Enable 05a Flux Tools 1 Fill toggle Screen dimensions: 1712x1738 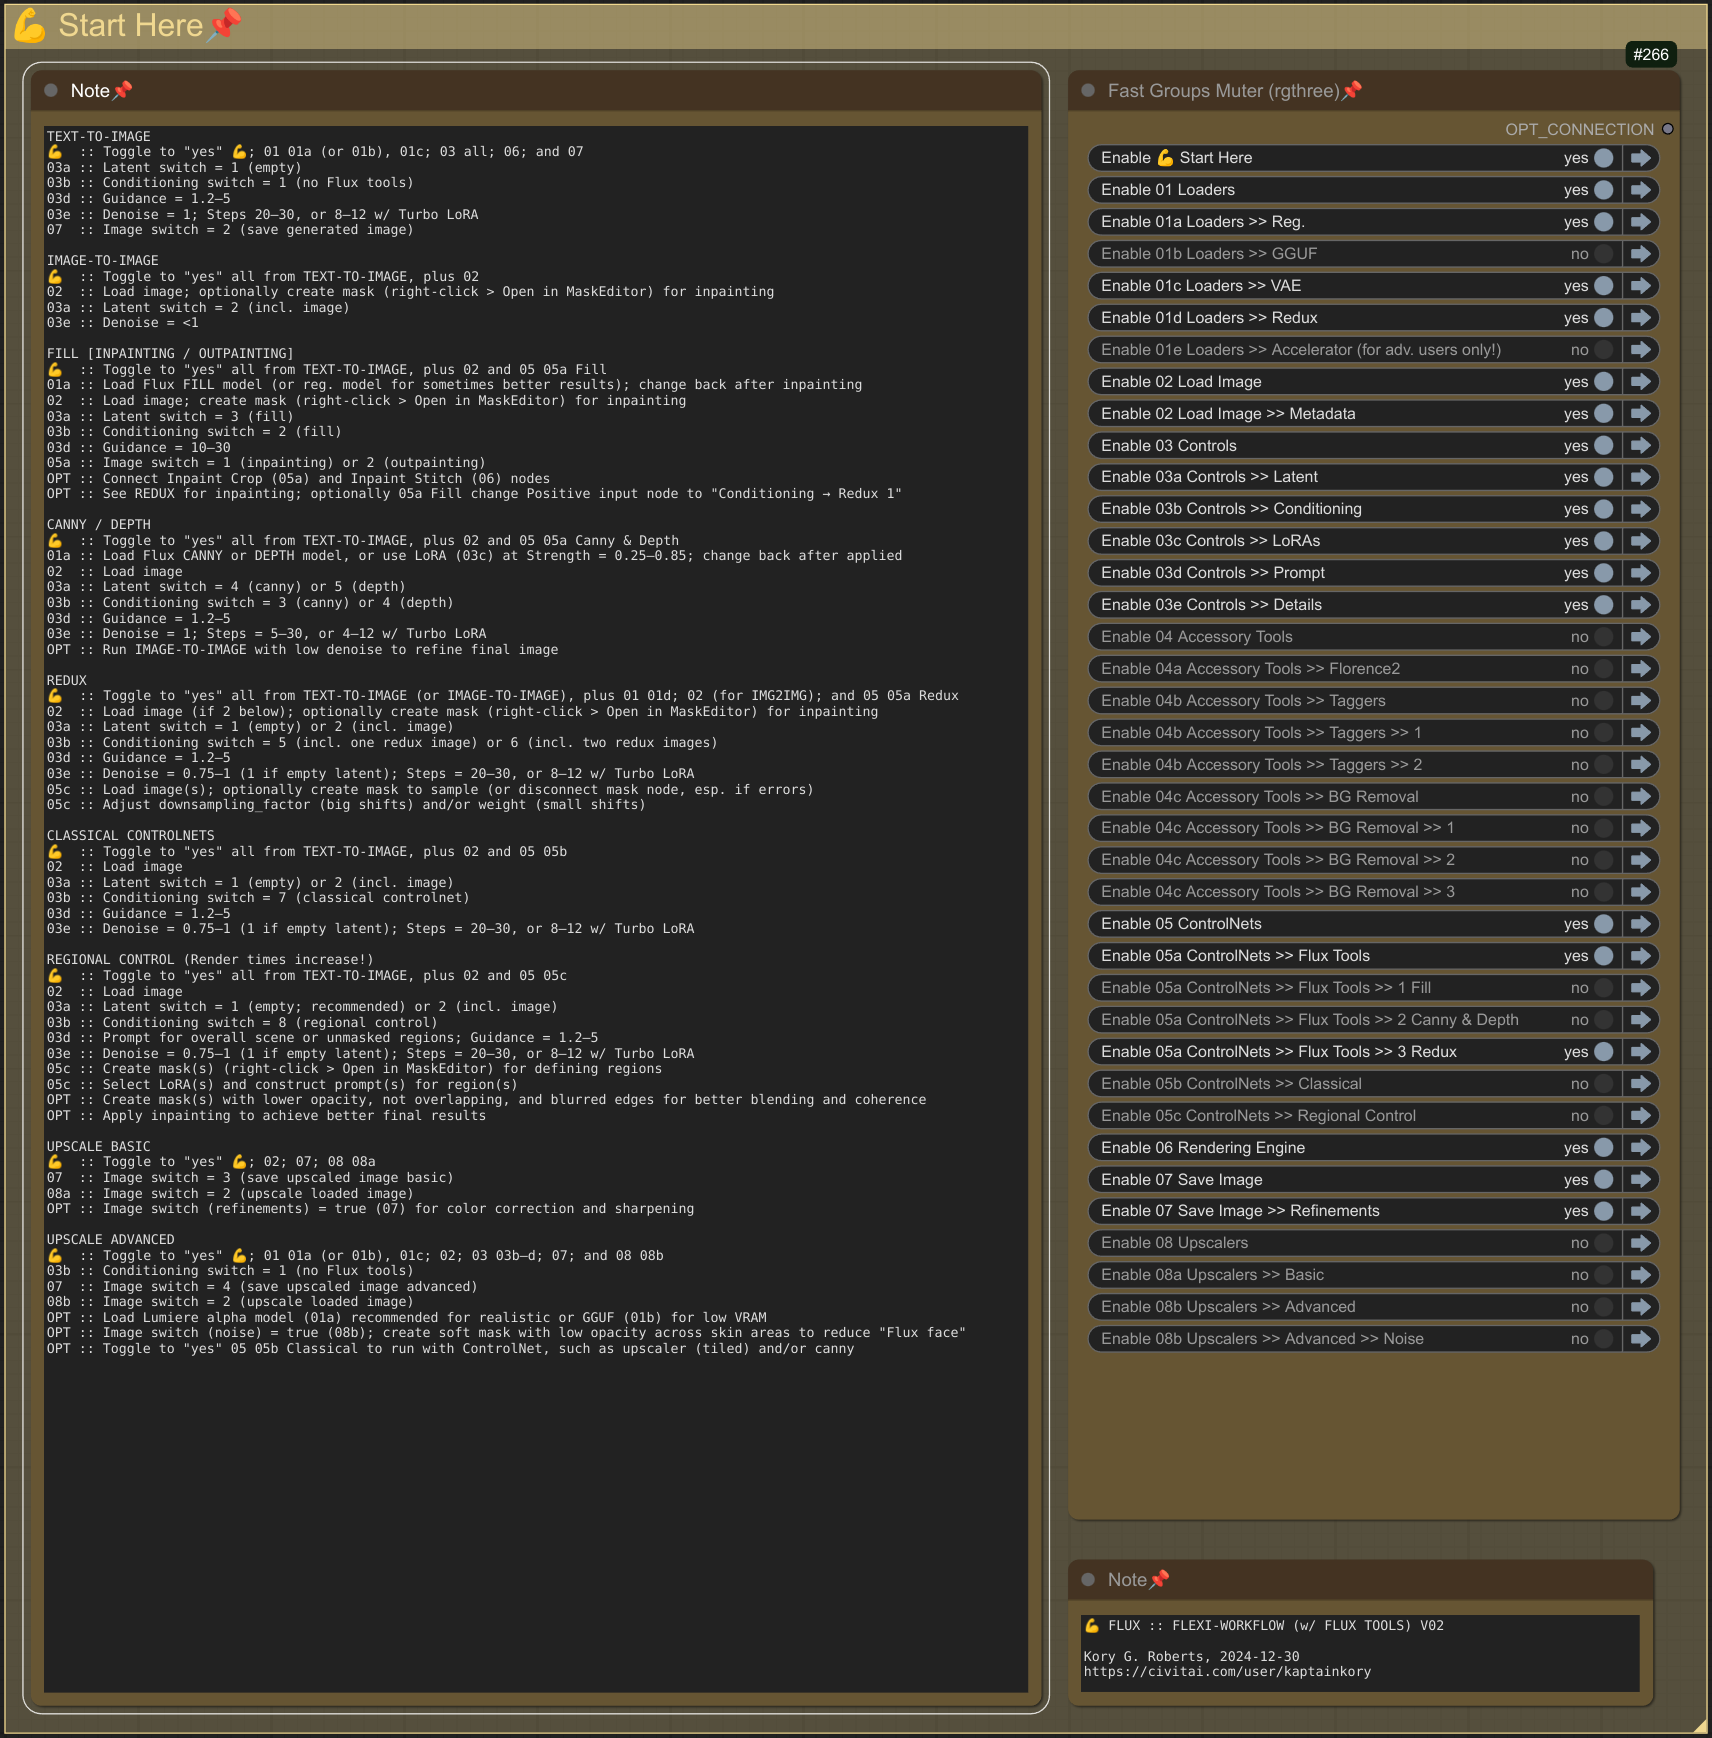tap(1604, 988)
